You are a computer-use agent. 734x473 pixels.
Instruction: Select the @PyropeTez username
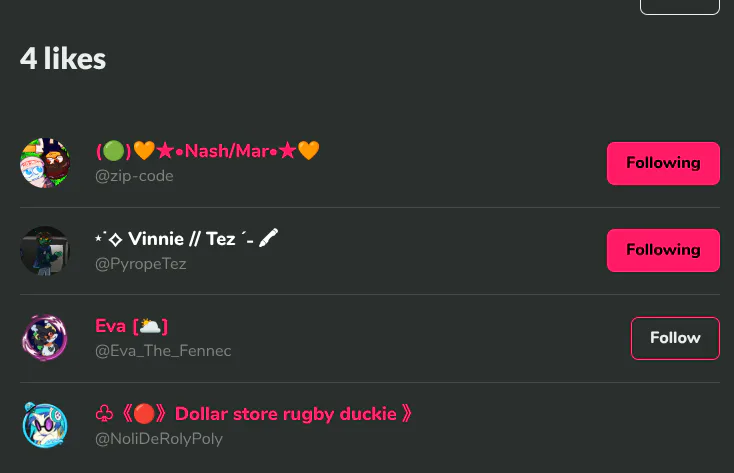(140, 264)
